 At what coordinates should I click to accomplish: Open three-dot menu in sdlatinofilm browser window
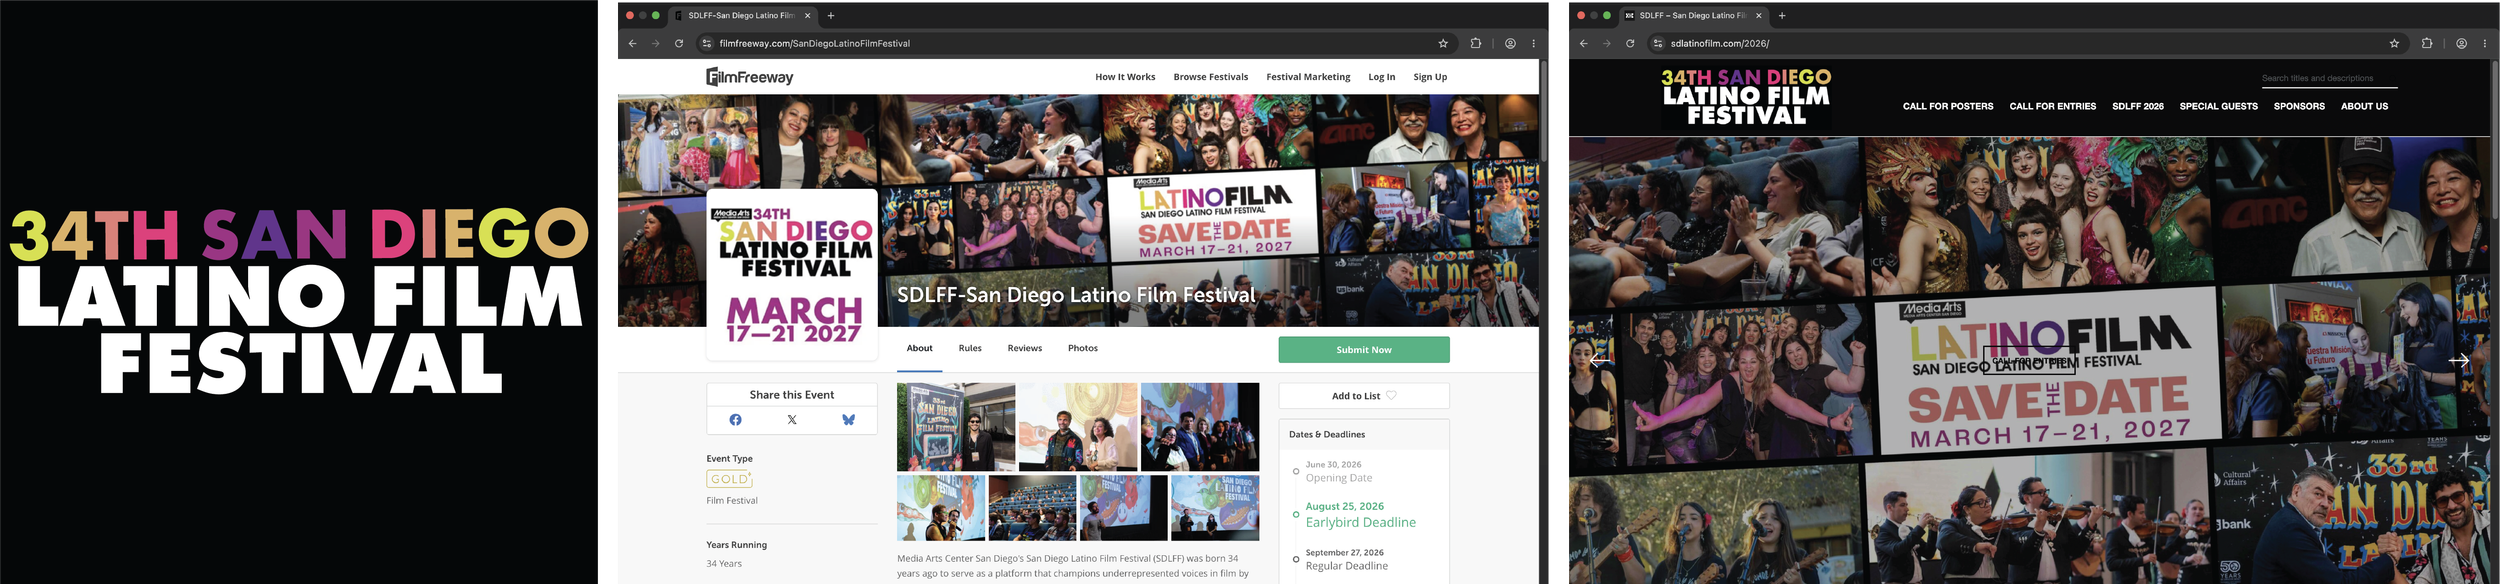(x=2484, y=43)
